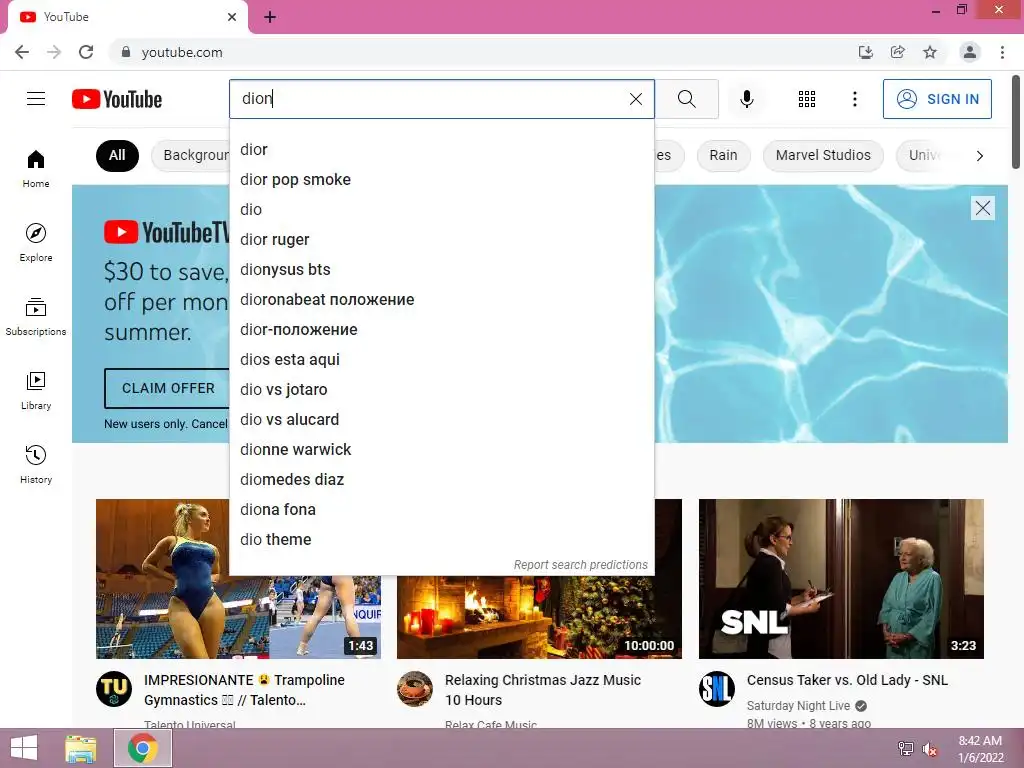This screenshot has width=1024, height=768.
Task: Choose suggestion 'dionne warwick'
Action: [441, 450]
